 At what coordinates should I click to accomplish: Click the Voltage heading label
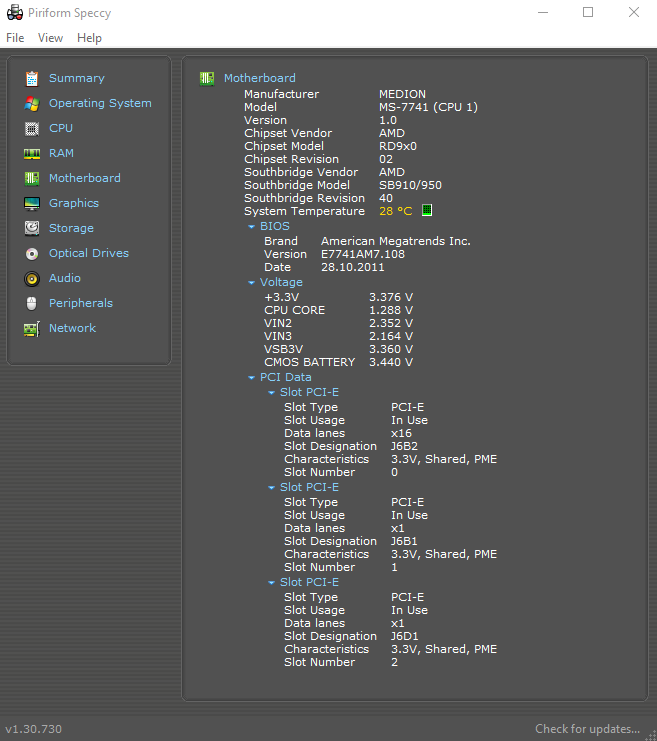(281, 282)
